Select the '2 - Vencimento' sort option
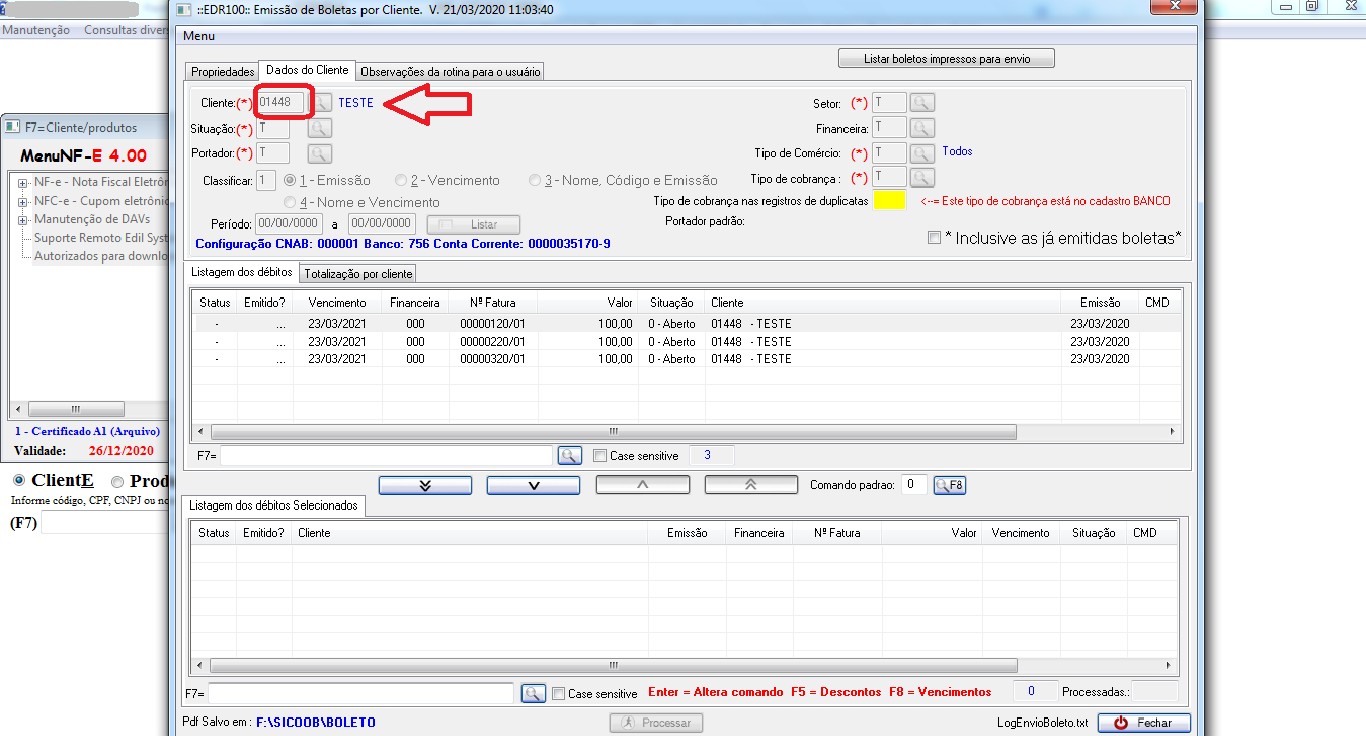Image resolution: width=1366 pixels, height=736 pixels. tap(401, 181)
